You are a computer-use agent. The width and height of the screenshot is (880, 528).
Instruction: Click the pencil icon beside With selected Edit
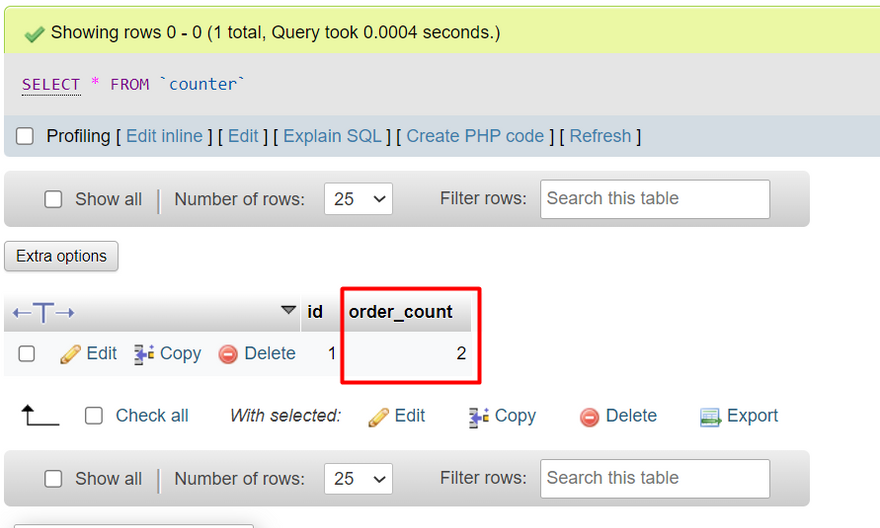click(378, 417)
